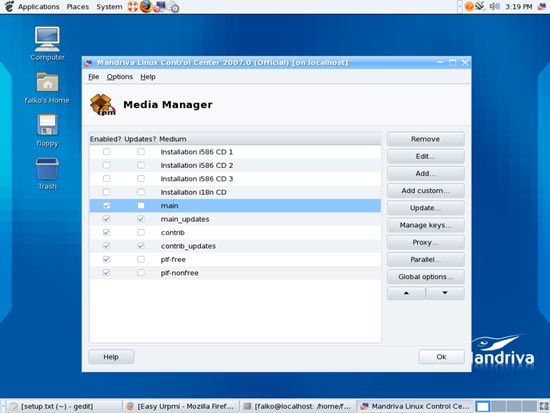Click the rpm box Media Manager icon
This screenshot has width=550, height=413.
(102, 105)
